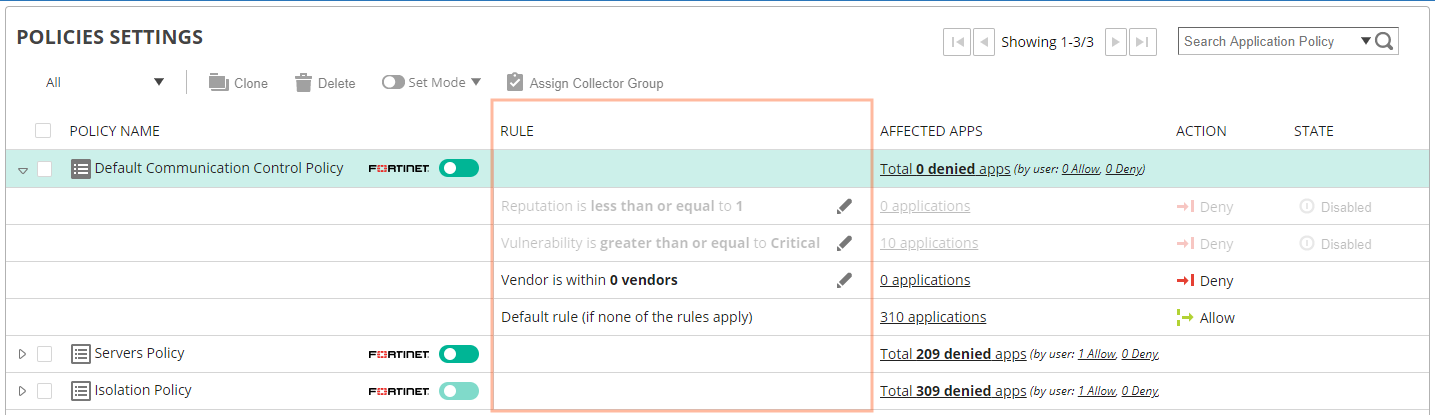1435x415 pixels.
Task: Collapse the Default Communication Control Policy
Action: pyautogui.click(x=23, y=170)
